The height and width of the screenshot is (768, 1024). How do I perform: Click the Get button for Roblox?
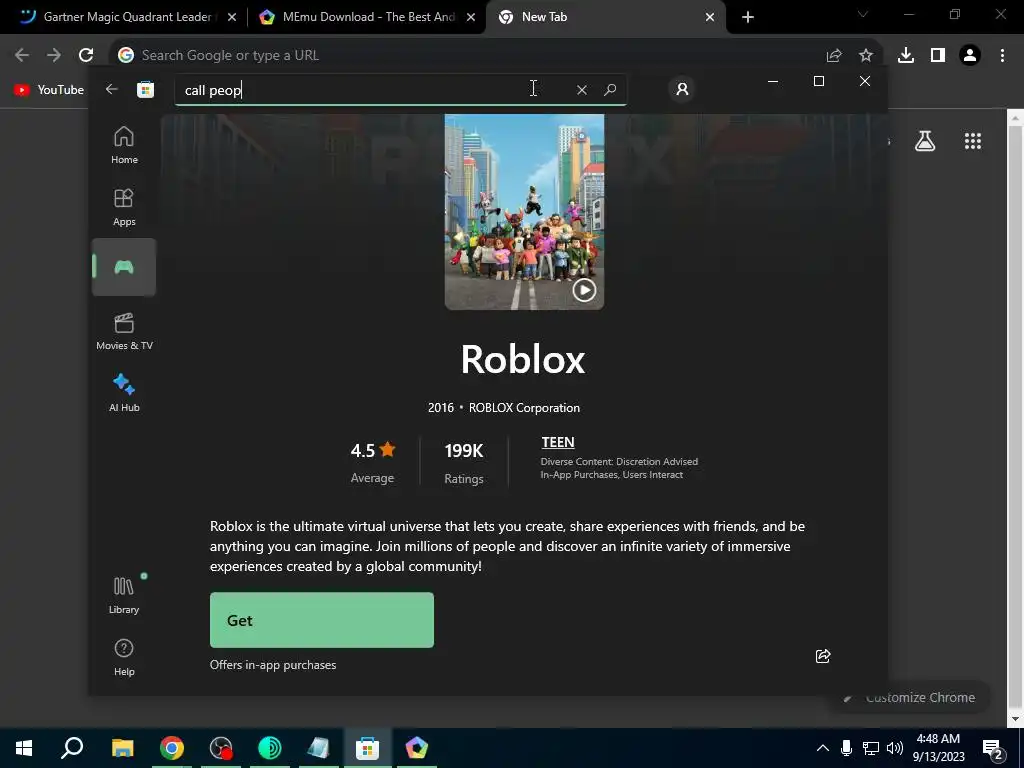pyautogui.click(x=322, y=620)
